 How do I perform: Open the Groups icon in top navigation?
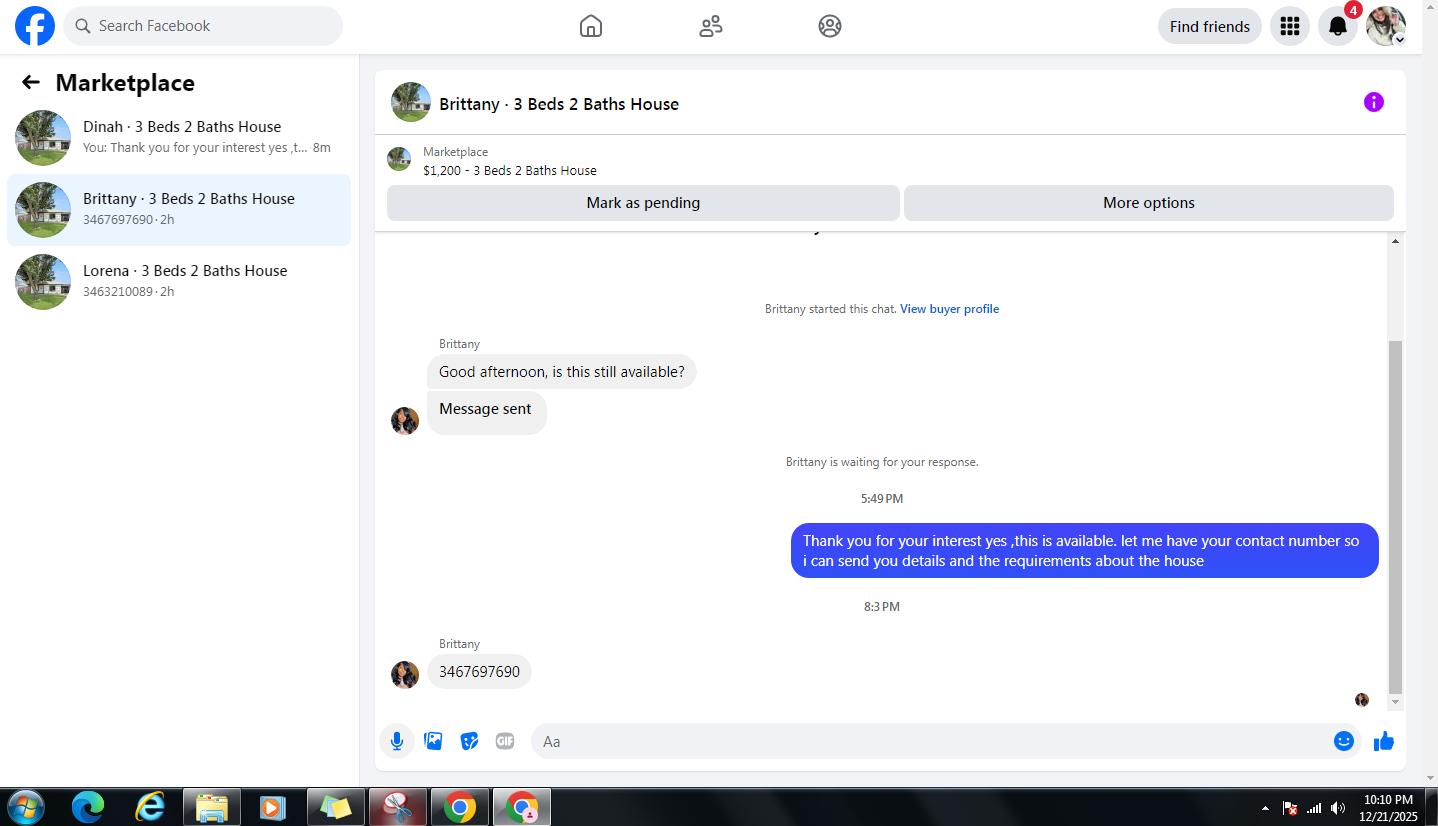(x=830, y=26)
